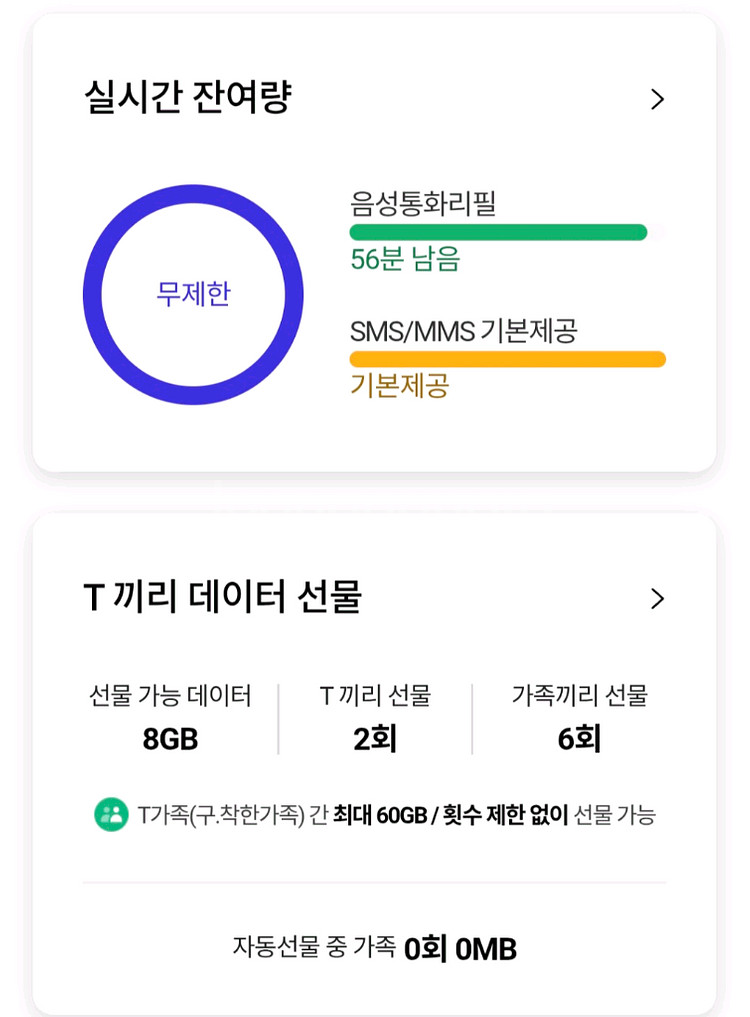Image resolution: width=750 pixels, height=1017 pixels.
Task: Select the T 끼리 선물 column label
Action: pyautogui.click(x=375, y=696)
